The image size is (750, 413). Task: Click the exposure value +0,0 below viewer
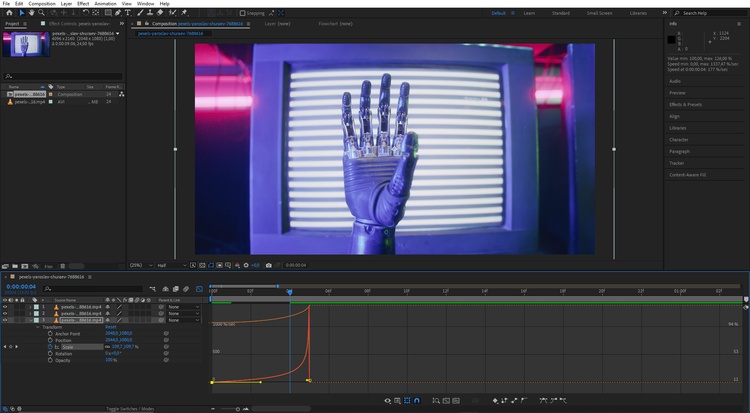pos(255,265)
